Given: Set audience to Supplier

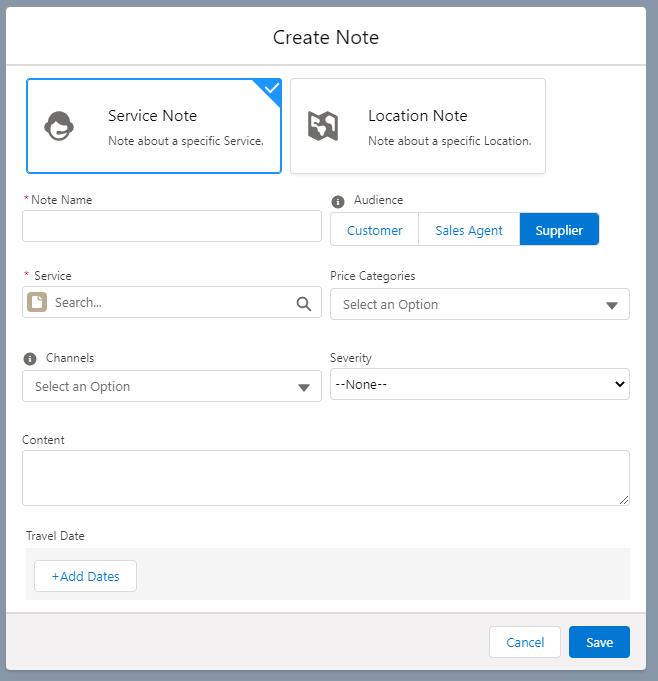Looking at the screenshot, I should click(x=559, y=230).
